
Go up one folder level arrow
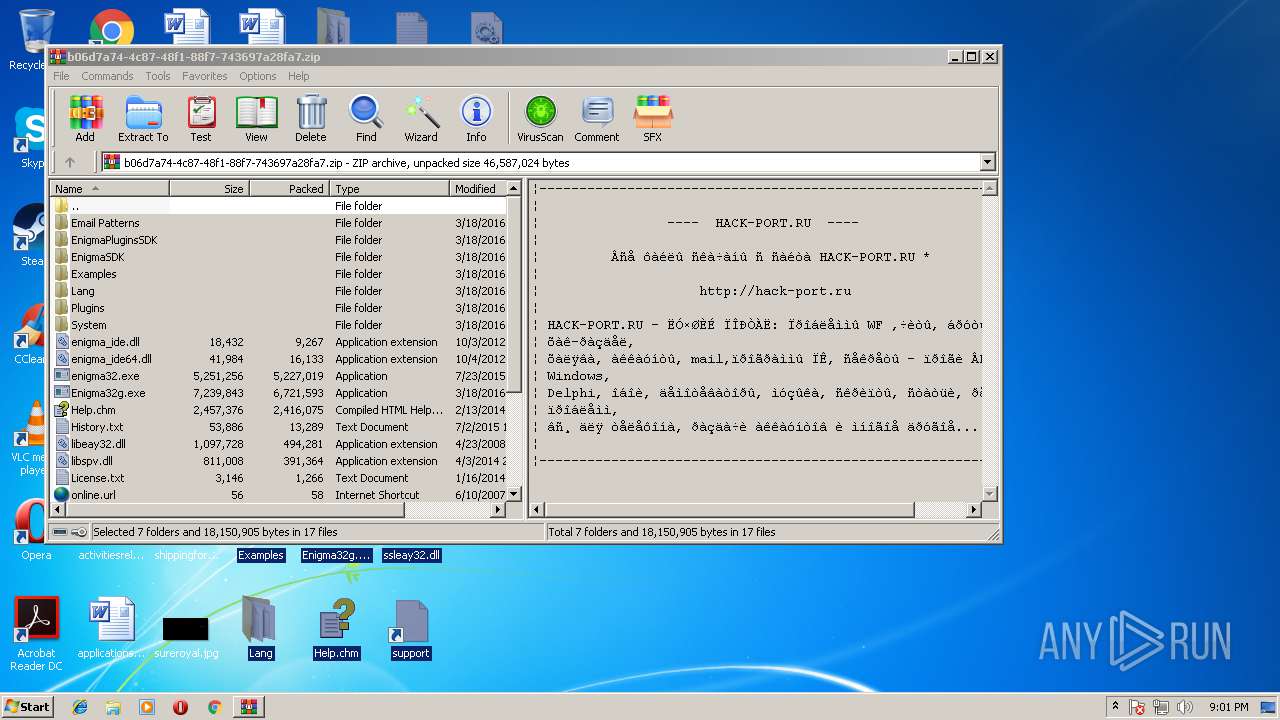point(70,162)
